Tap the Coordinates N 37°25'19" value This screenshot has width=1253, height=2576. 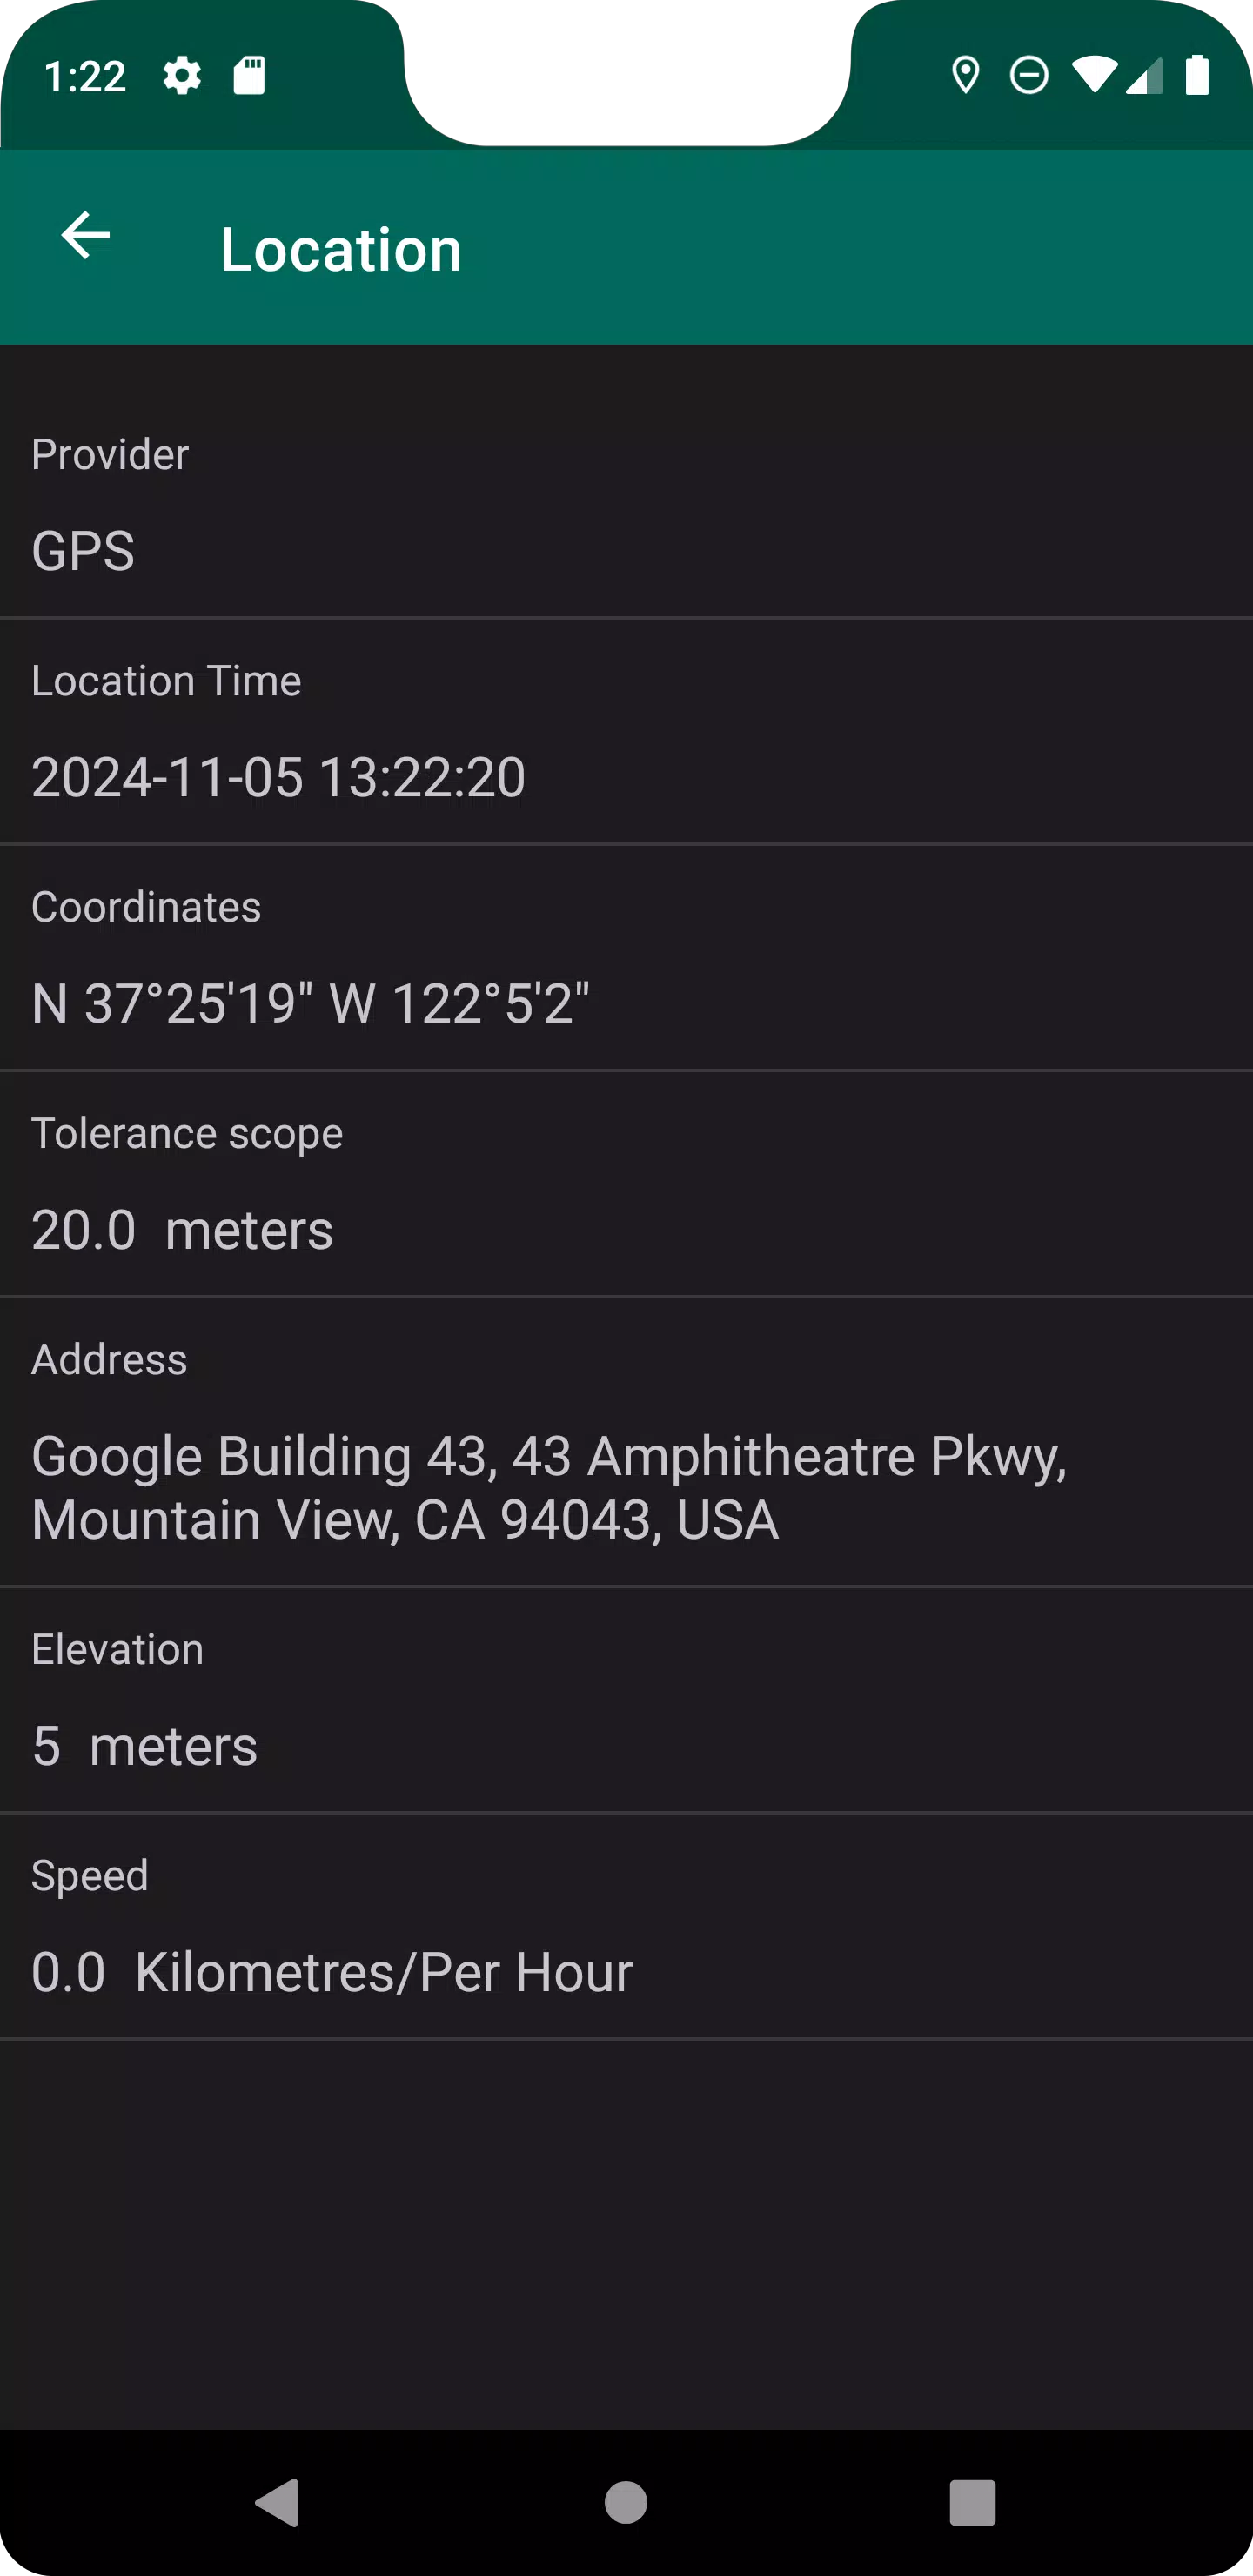coord(310,1003)
